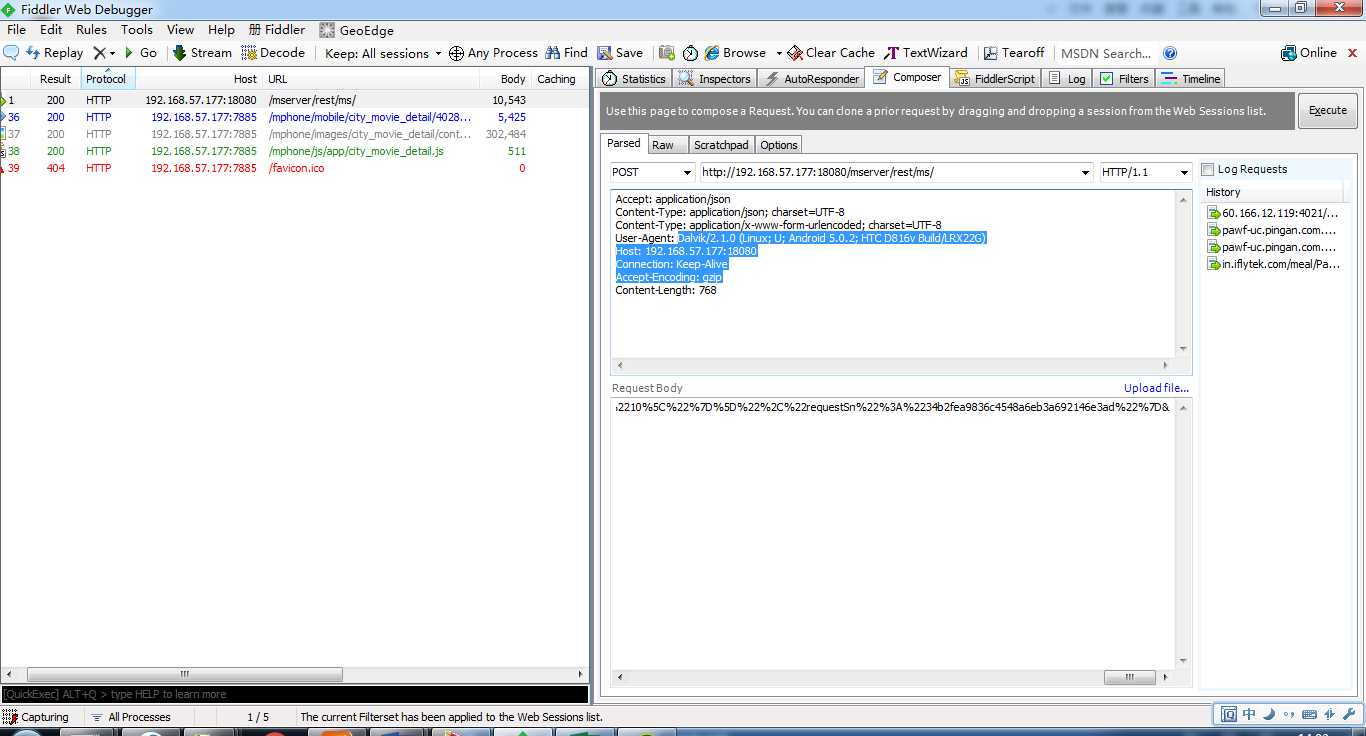Switch to the Filters tab
1366x736 pixels.
click(x=1124, y=79)
